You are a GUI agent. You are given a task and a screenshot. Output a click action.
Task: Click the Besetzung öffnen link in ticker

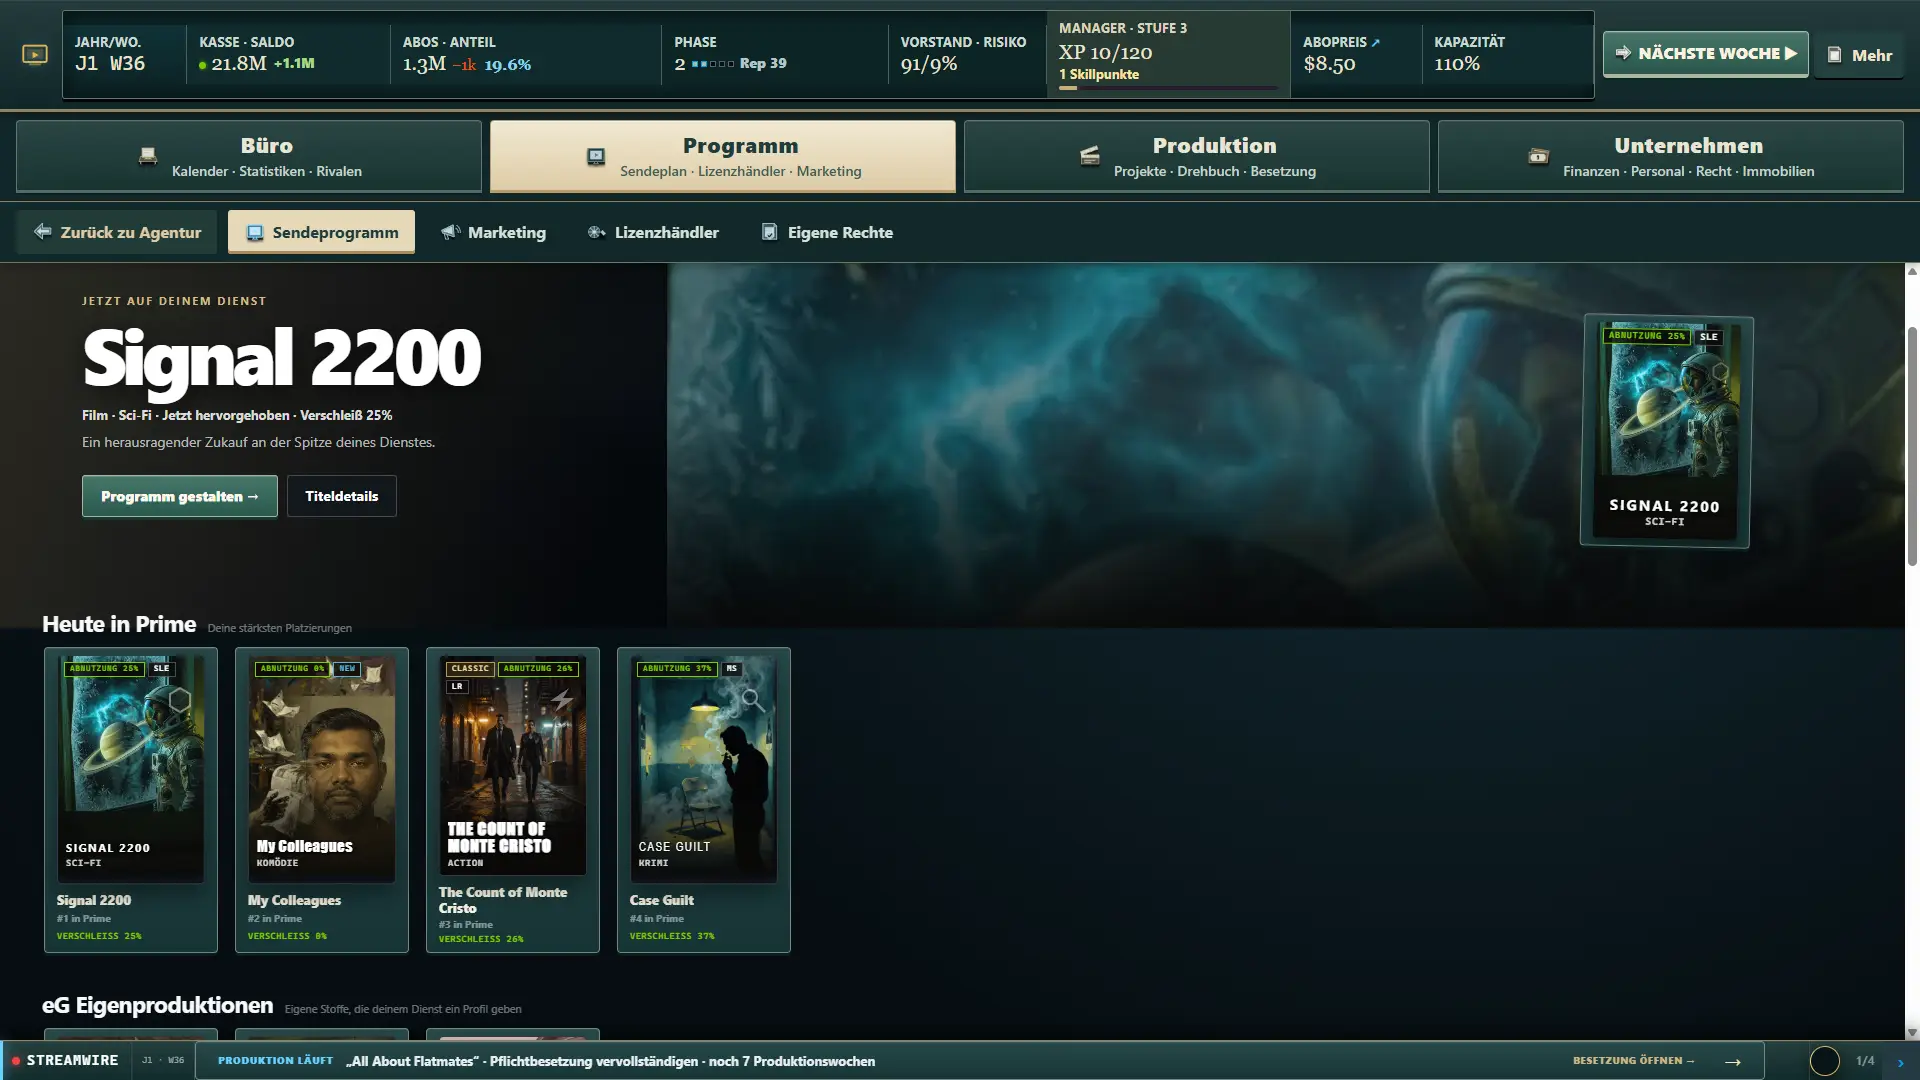[x=1633, y=1061]
